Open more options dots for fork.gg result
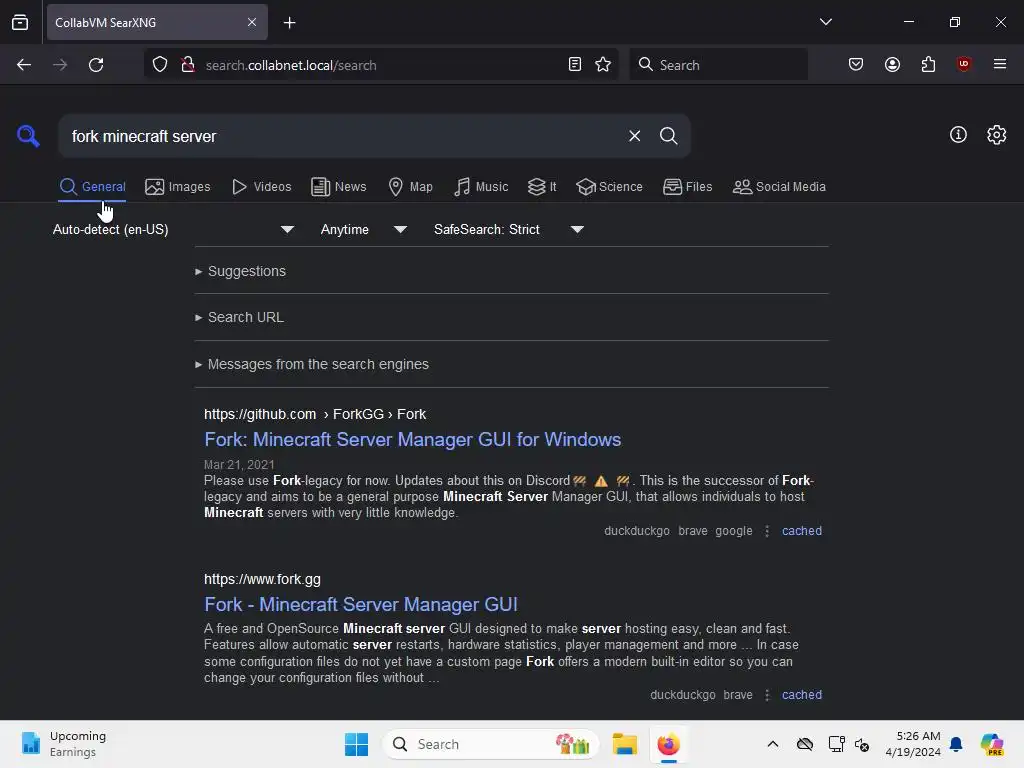This screenshot has width=1024, height=768. tap(767, 695)
